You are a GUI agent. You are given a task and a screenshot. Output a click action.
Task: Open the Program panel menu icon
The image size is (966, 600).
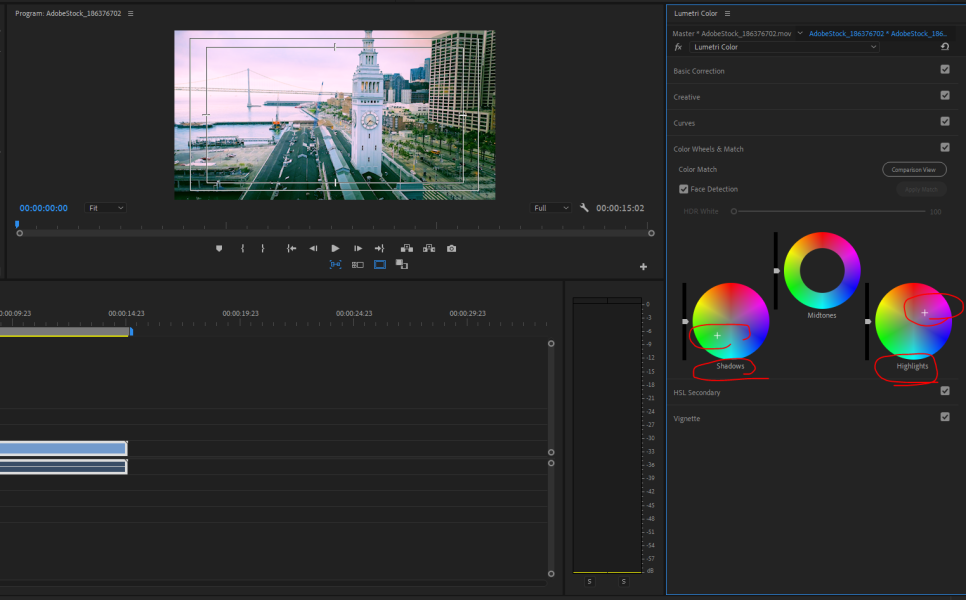pyautogui.click(x=131, y=14)
